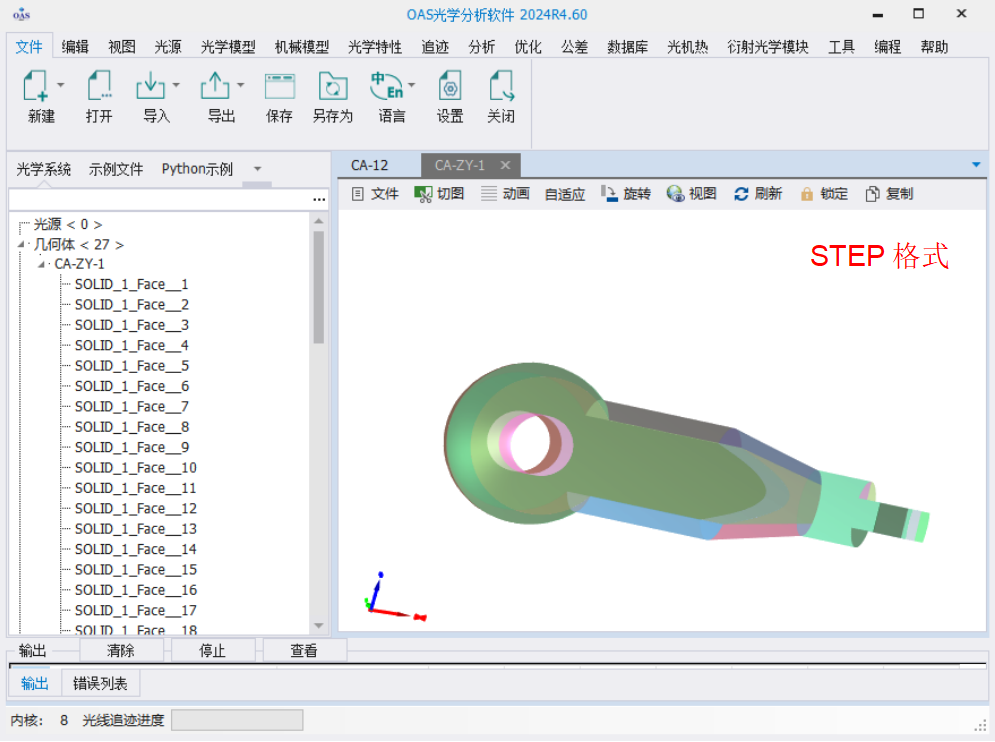Screen dimensions: 995x742
Task: Open the 新建 dropdown arrow
Action: tap(61, 84)
